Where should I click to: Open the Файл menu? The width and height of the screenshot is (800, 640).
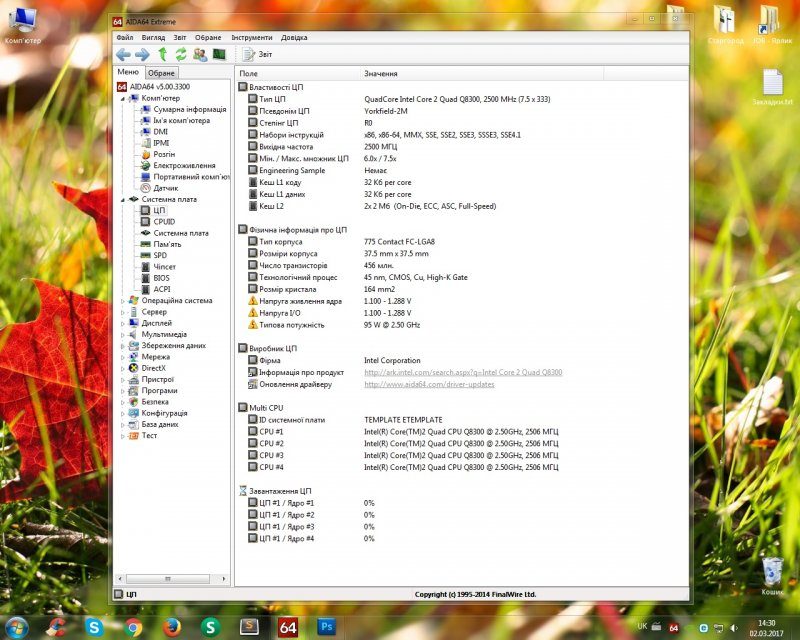coord(125,37)
